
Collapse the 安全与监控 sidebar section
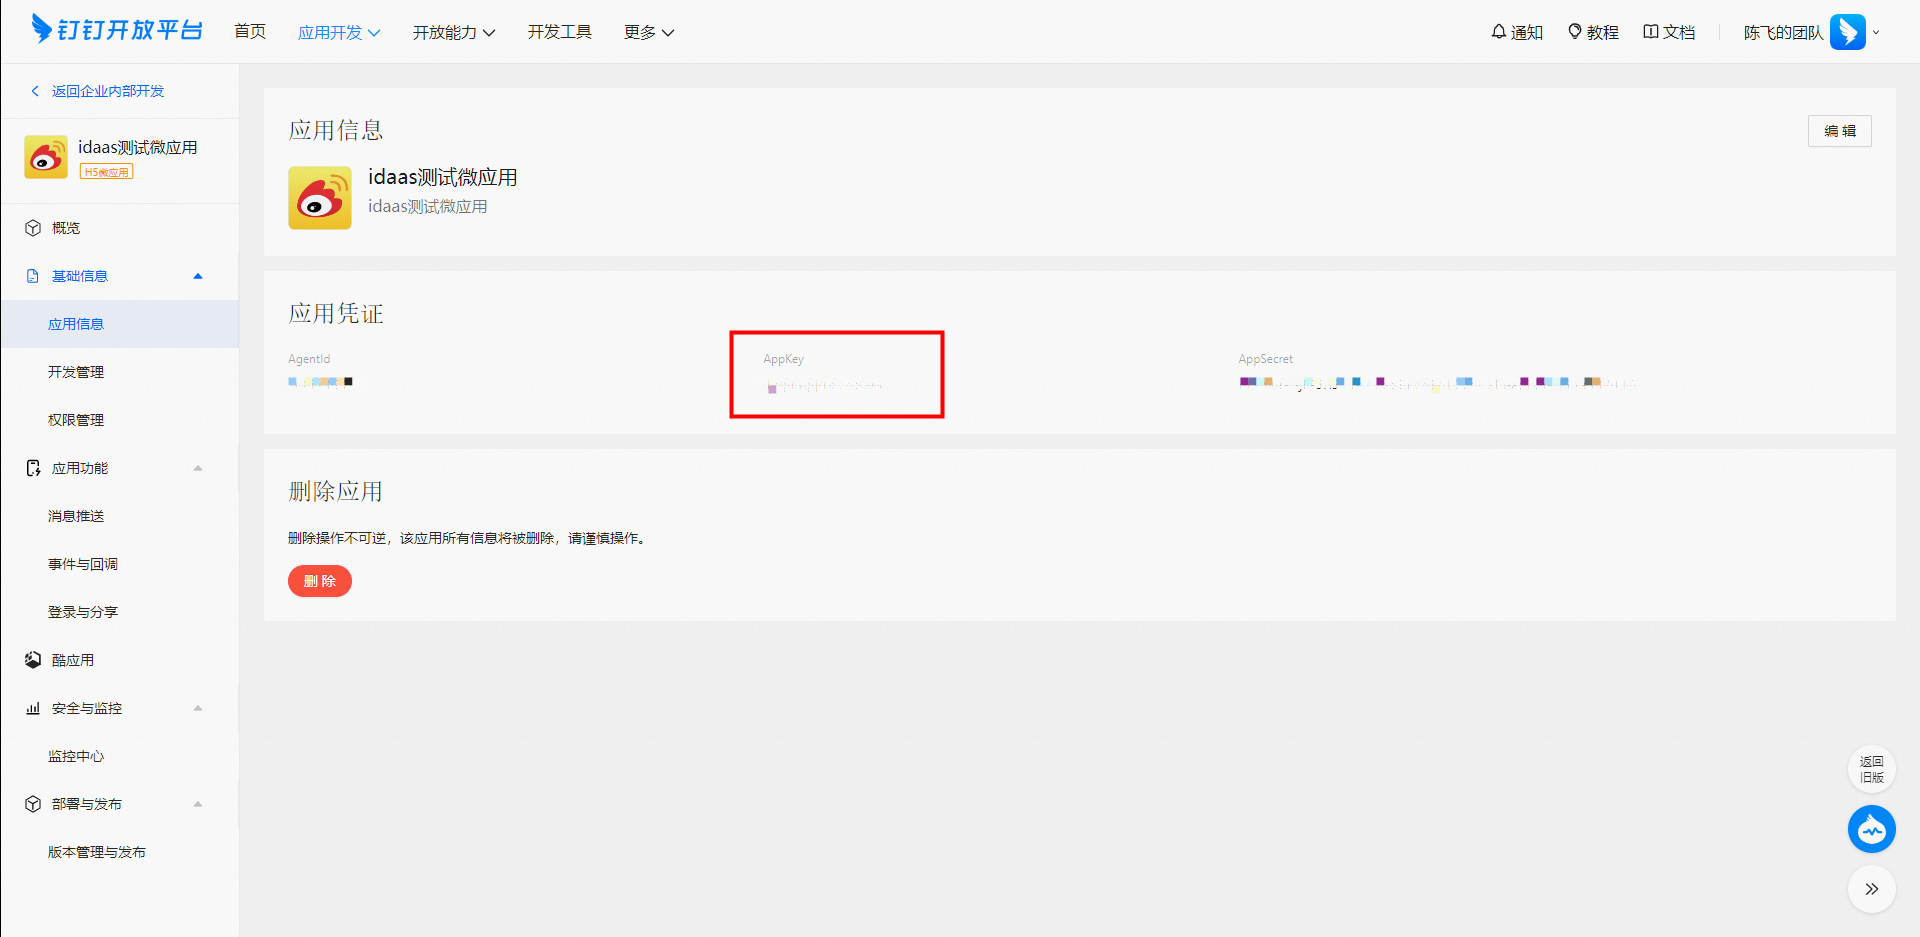point(198,708)
